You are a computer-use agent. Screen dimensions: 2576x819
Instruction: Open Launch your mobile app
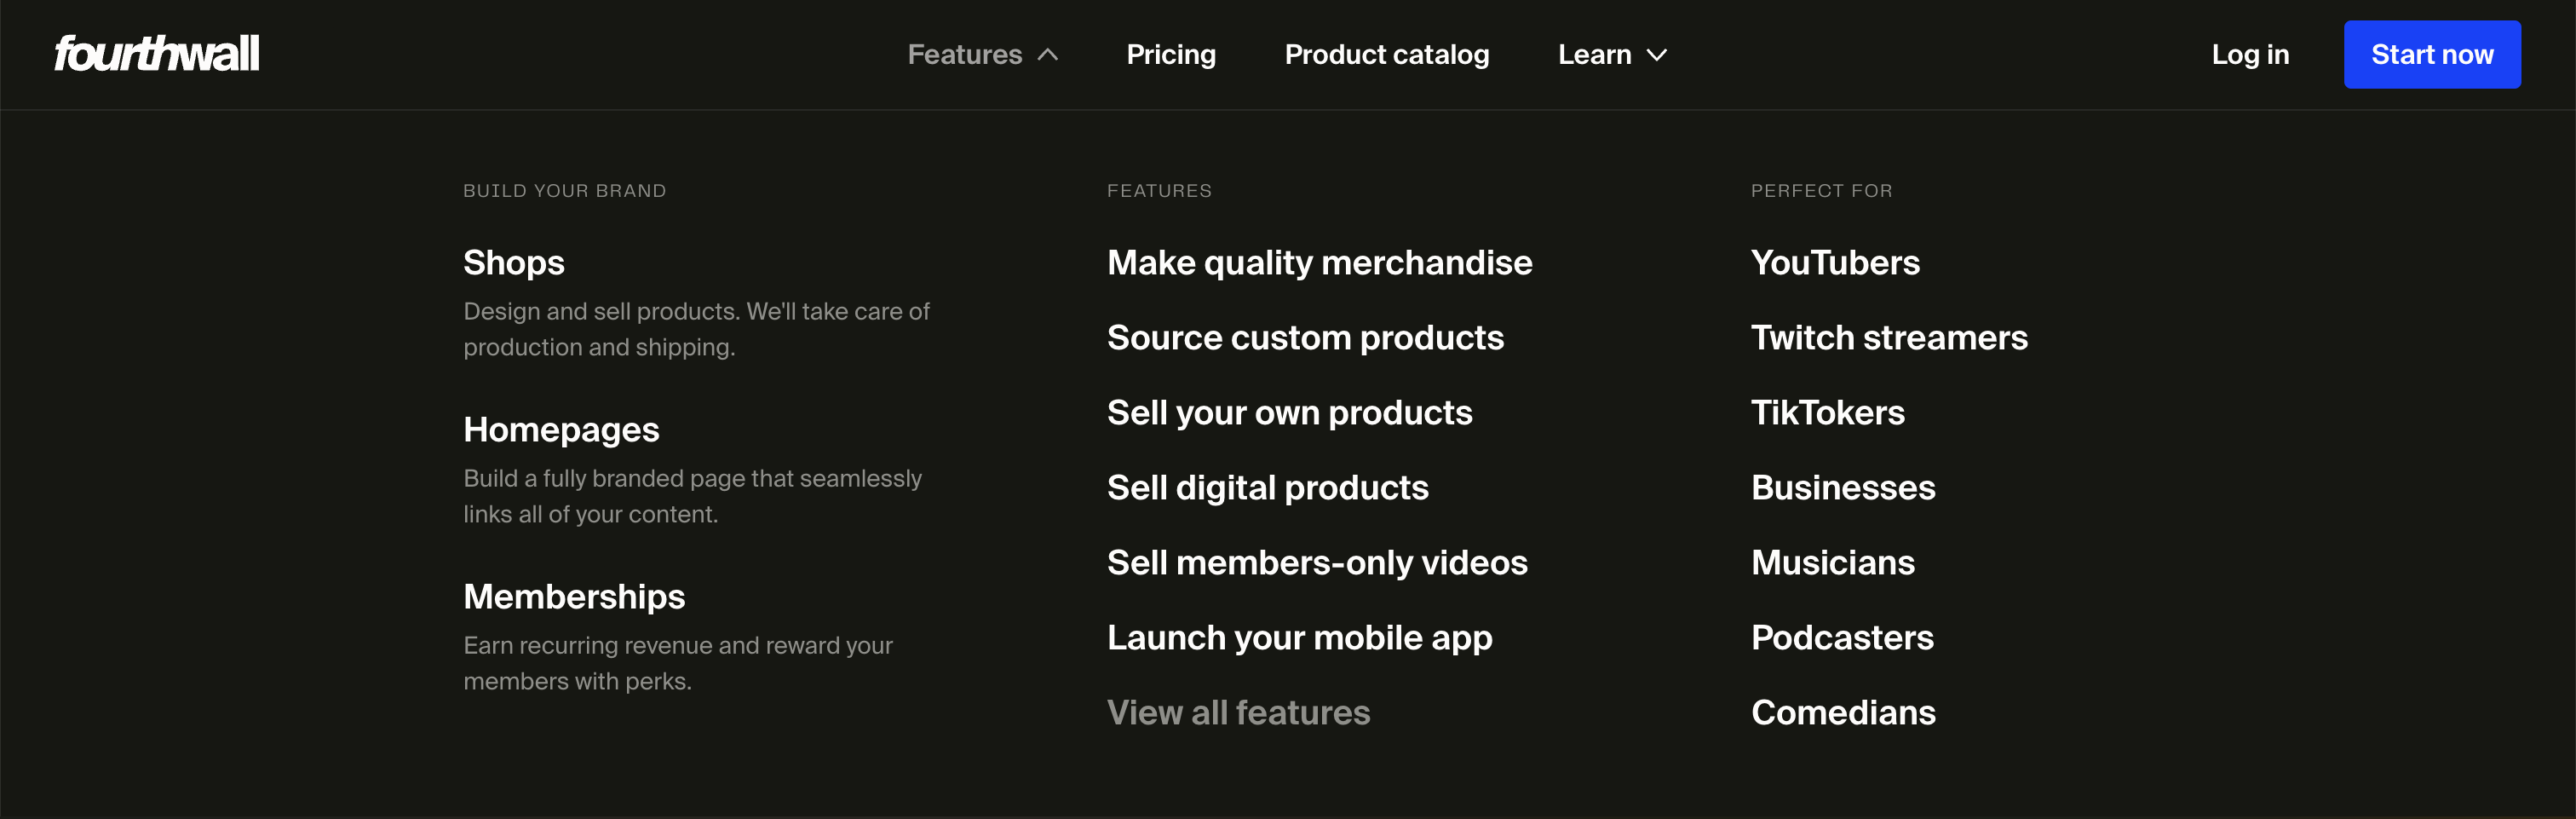click(1299, 638)
